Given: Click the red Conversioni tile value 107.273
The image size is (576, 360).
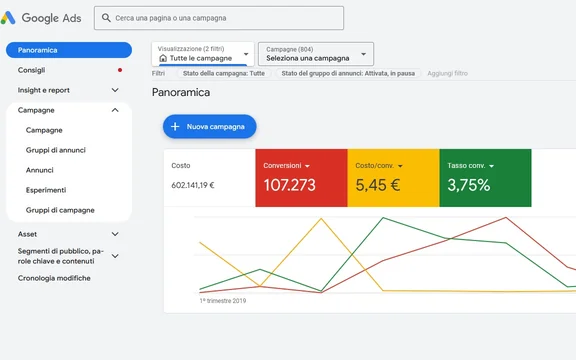Looking at the screenshot, I should (x=289, y=185).
